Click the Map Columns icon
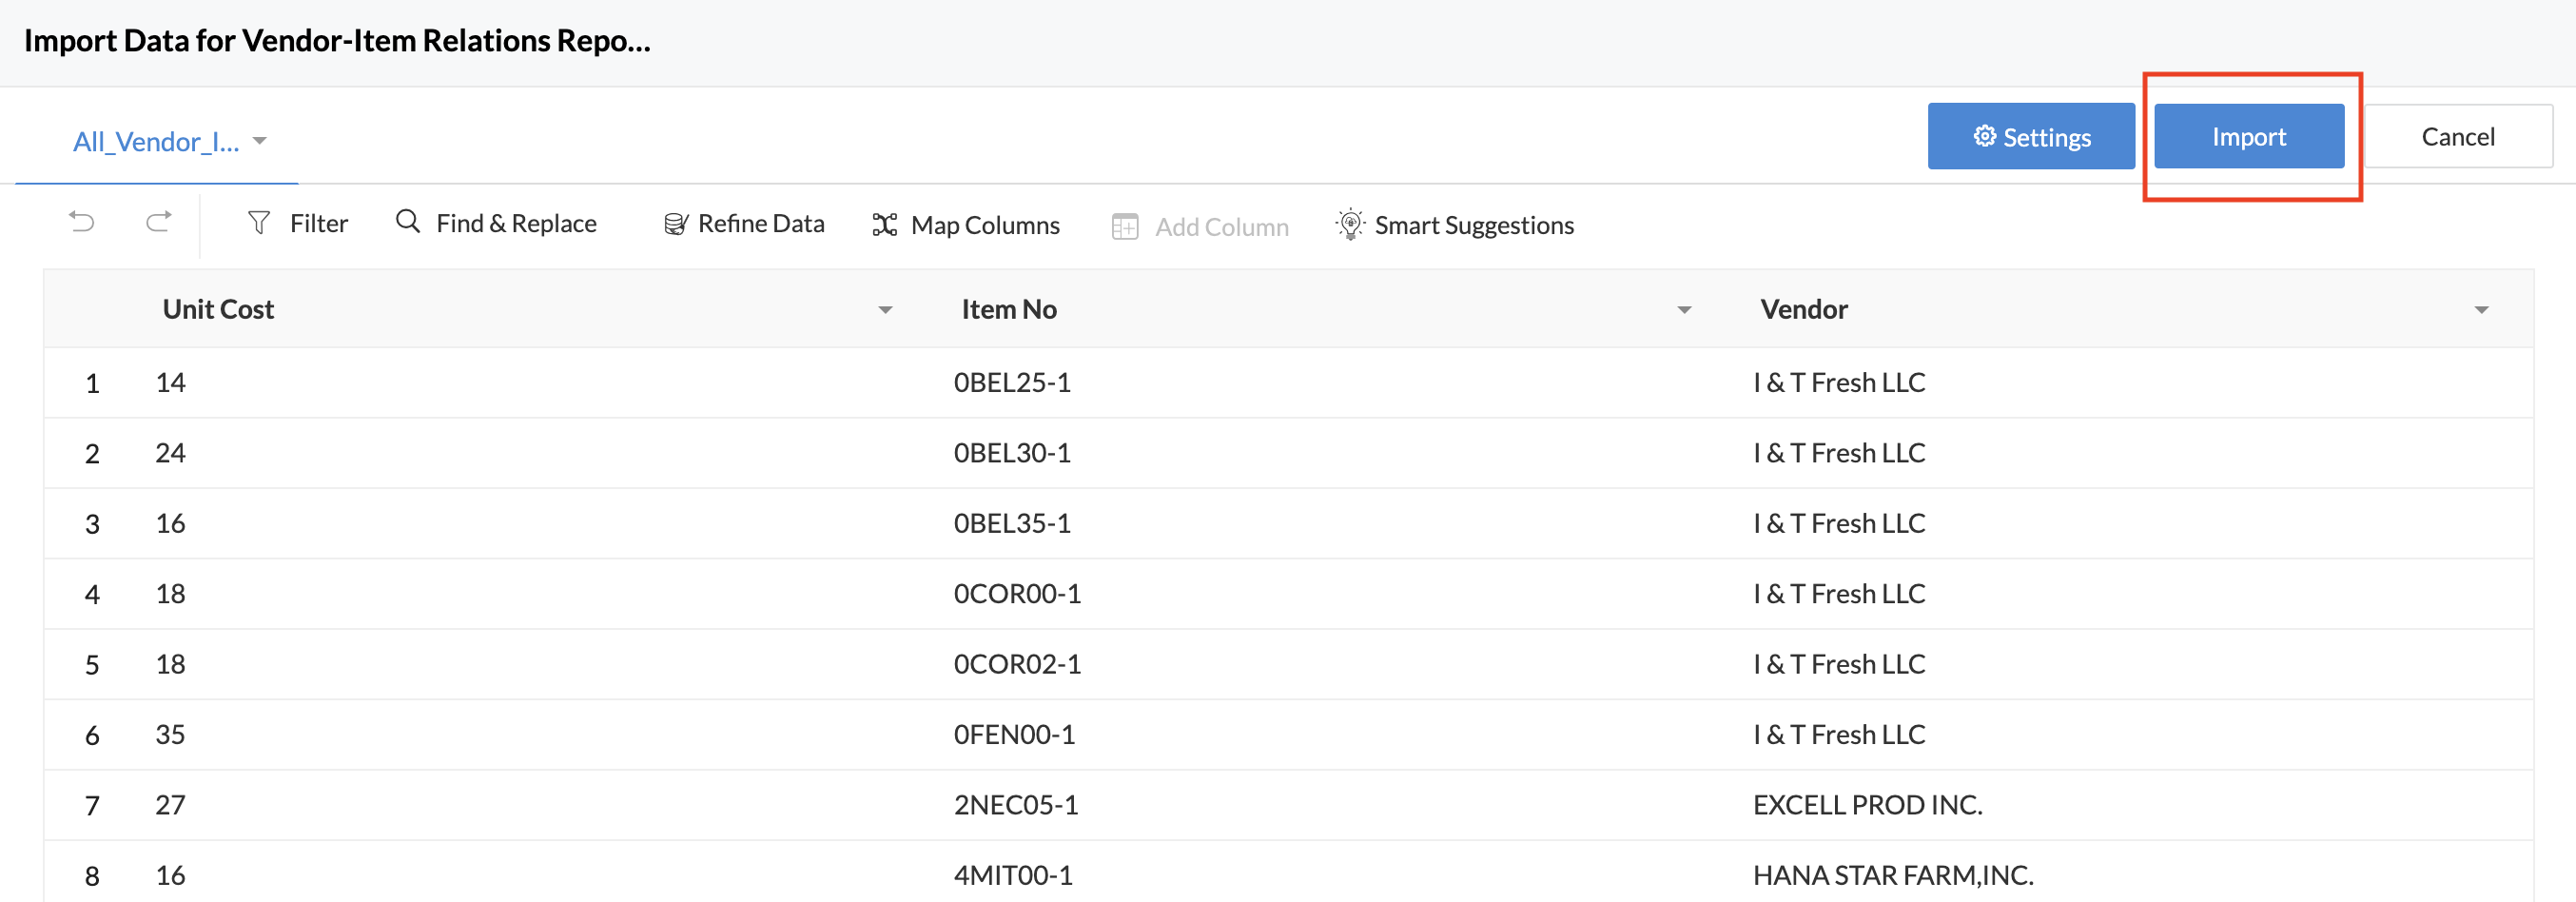The width and height of the screenshot is (2576, 902). [x=884, y=225]
